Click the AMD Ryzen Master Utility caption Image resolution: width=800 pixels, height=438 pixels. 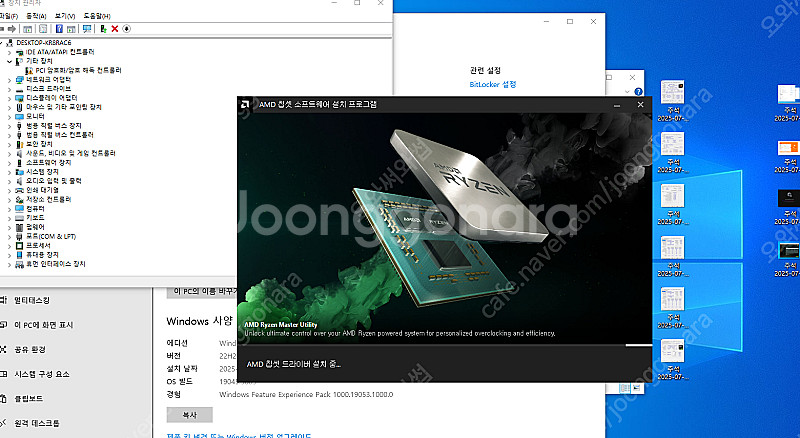click(x=281, y=325)
